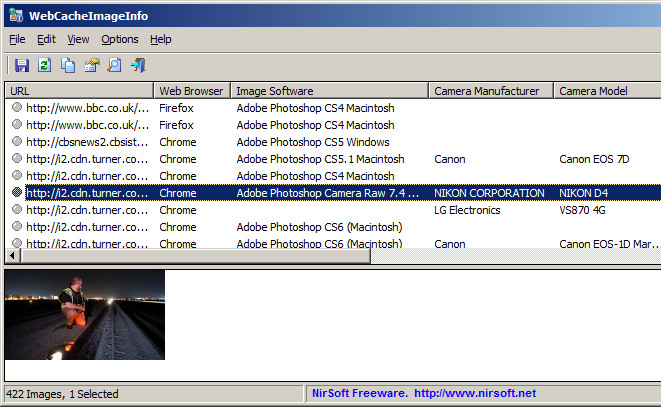Sort by the Image Software column header
661x407 pixels.
click(x=330, y=91)
